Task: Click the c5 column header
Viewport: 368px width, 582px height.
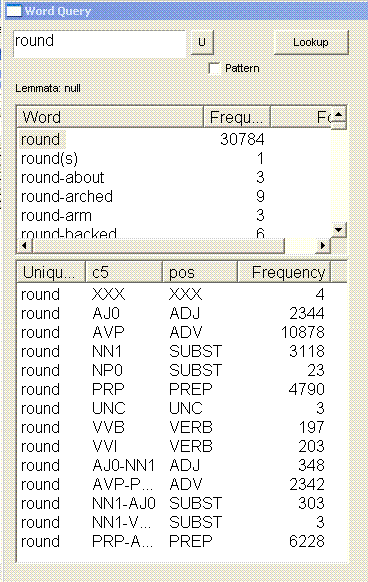Action: click(x=124, y=272)
